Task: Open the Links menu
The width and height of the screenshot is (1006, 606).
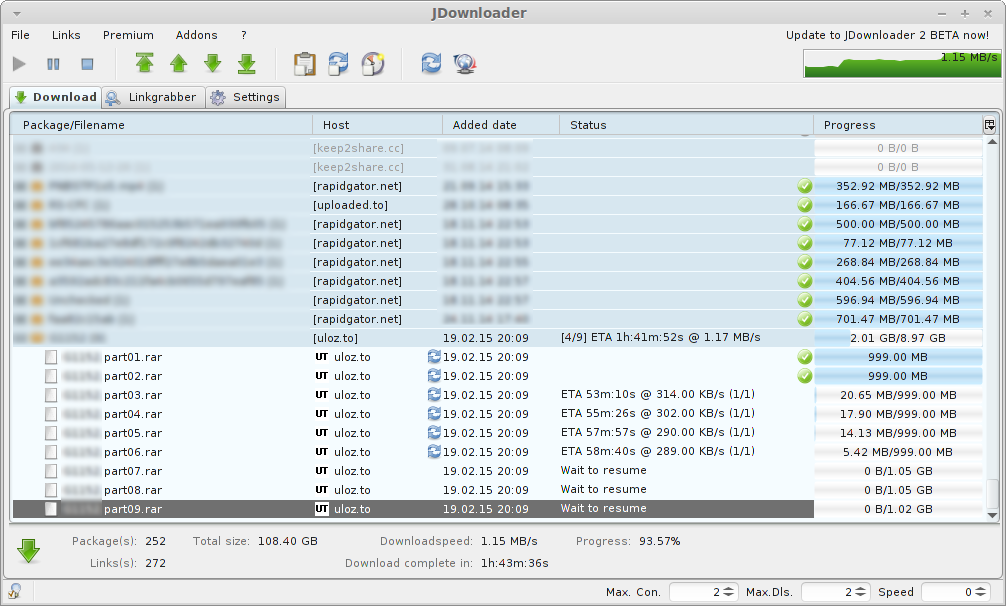Action: [x=66, y=35]
